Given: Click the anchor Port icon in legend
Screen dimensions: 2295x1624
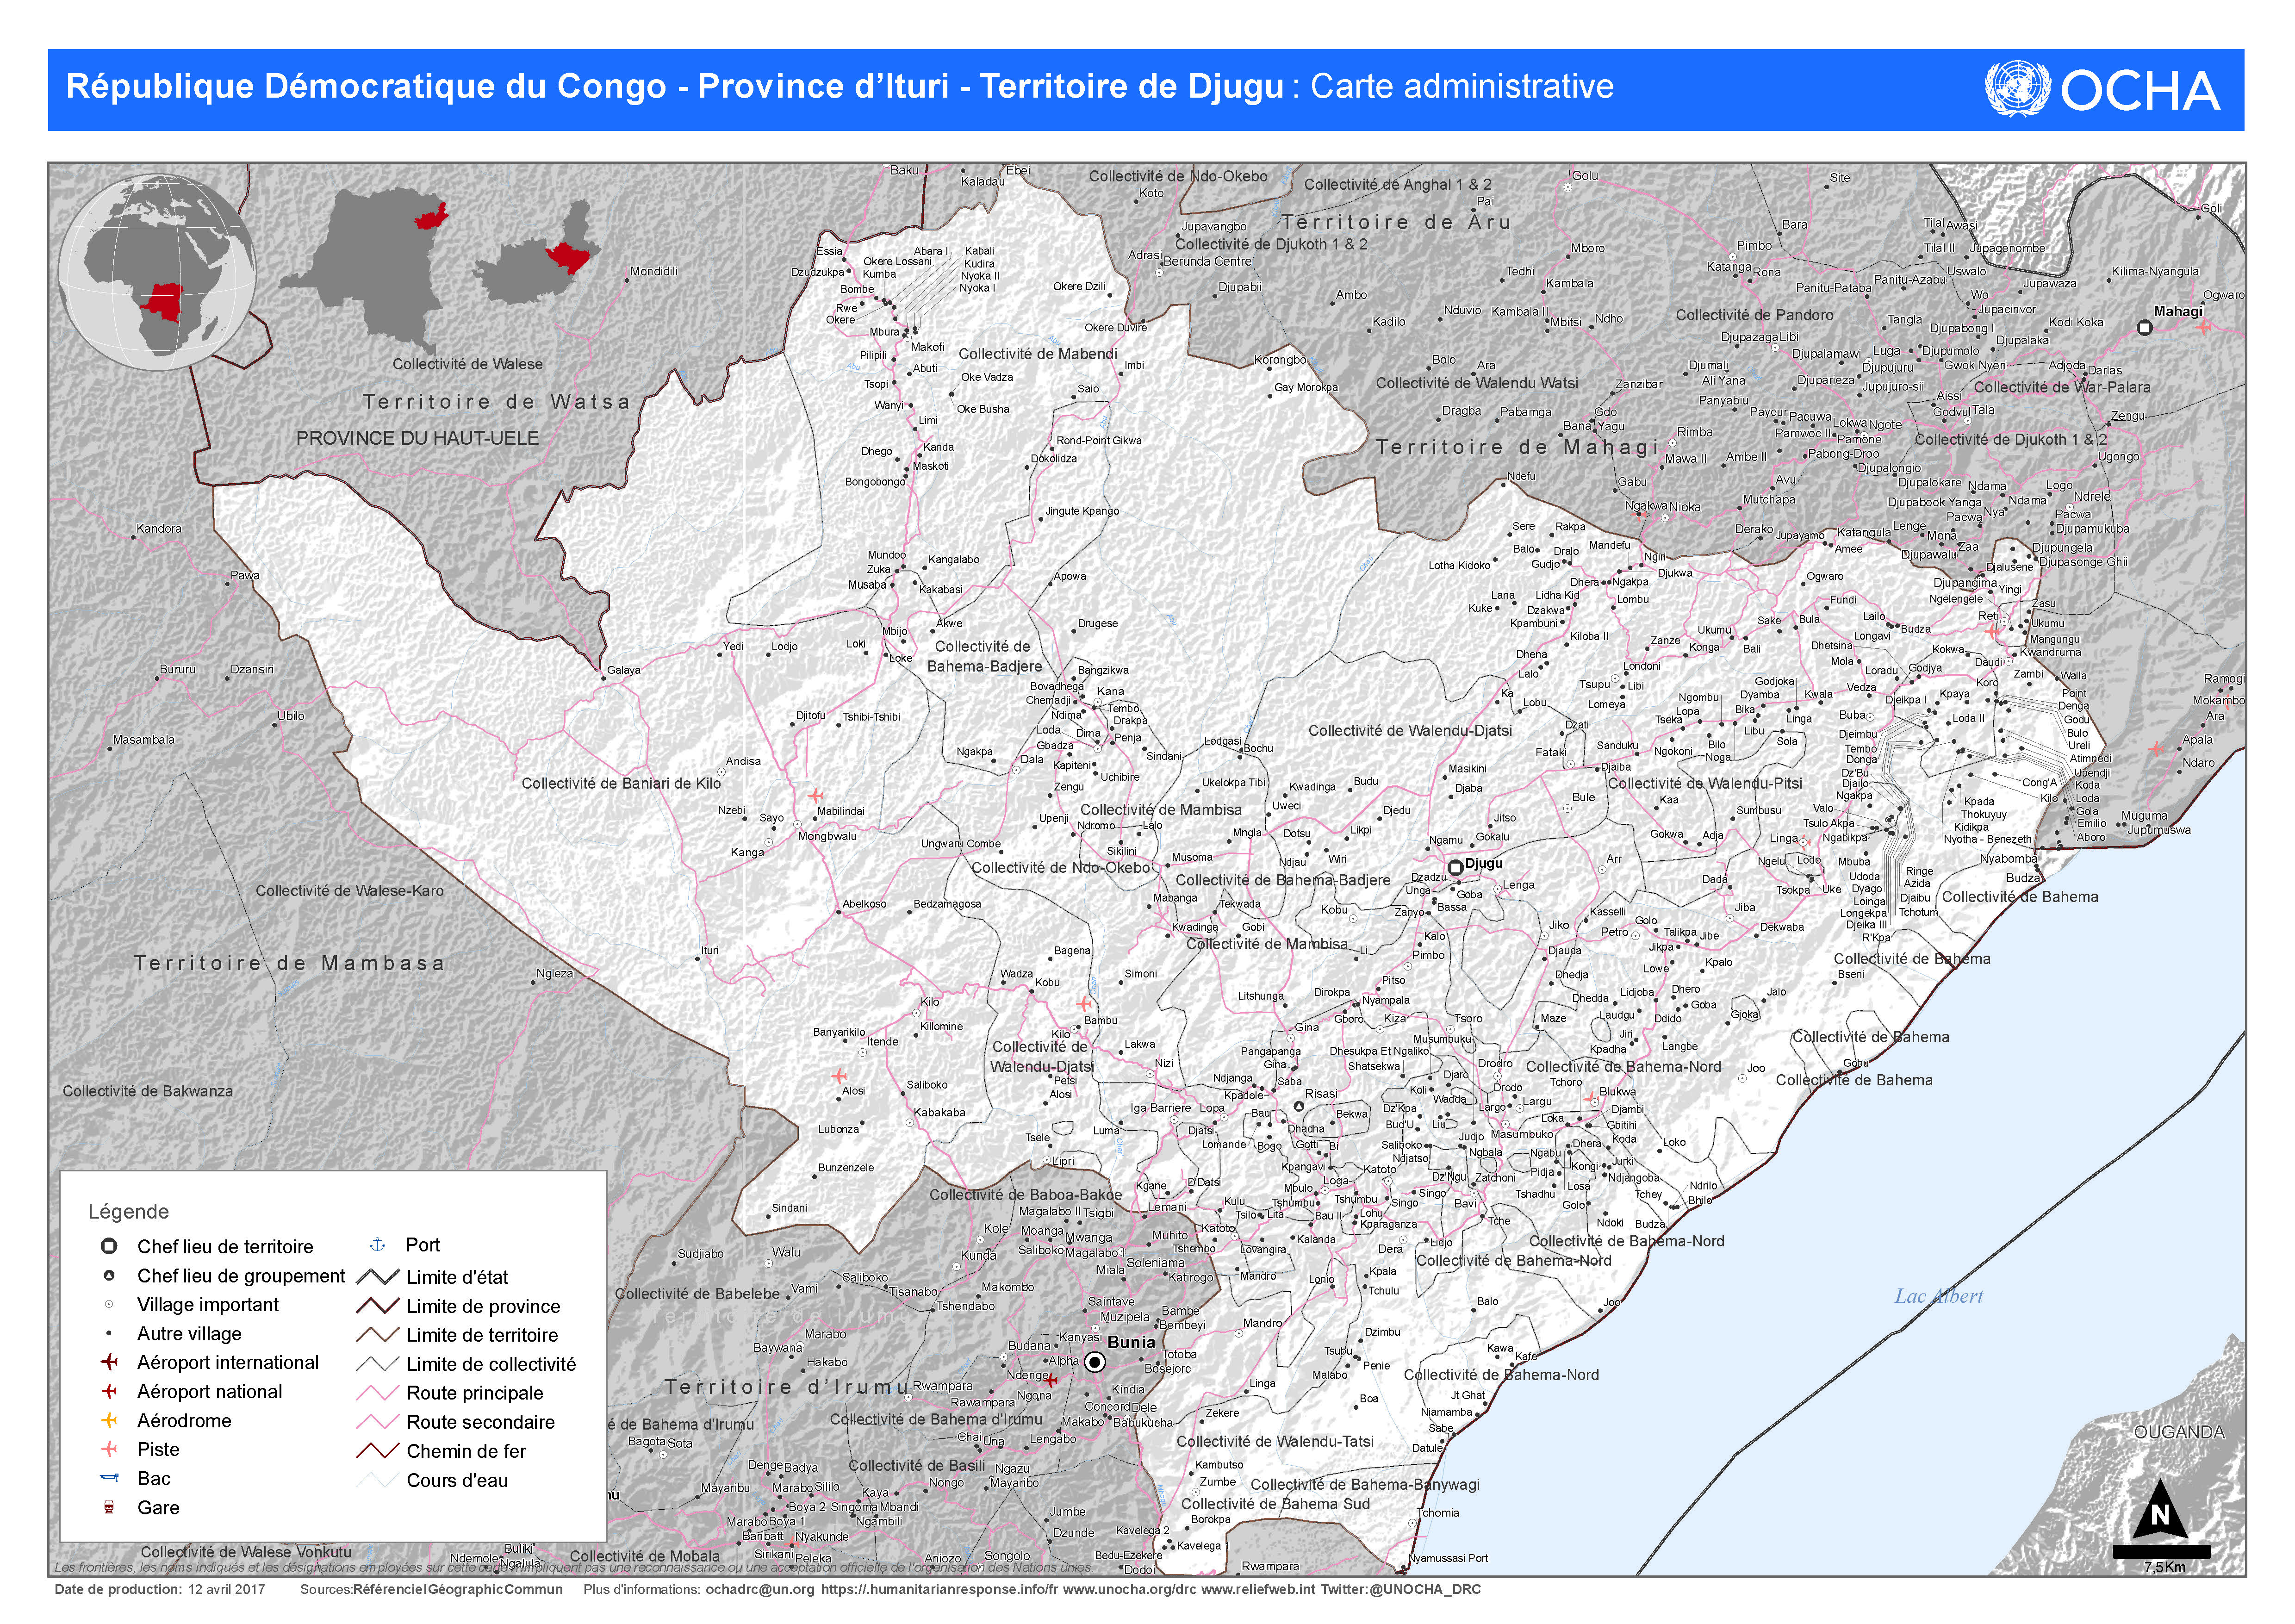Looking at the screenshot, I should pos(377,1245).
